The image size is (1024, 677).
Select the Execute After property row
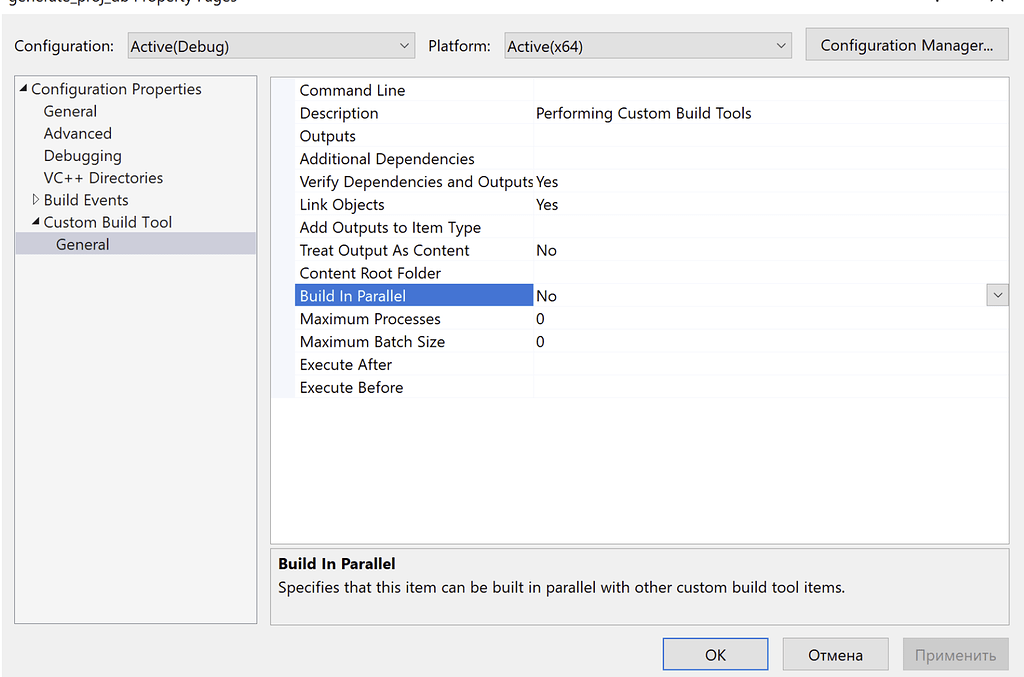click(x=345, y=364)
